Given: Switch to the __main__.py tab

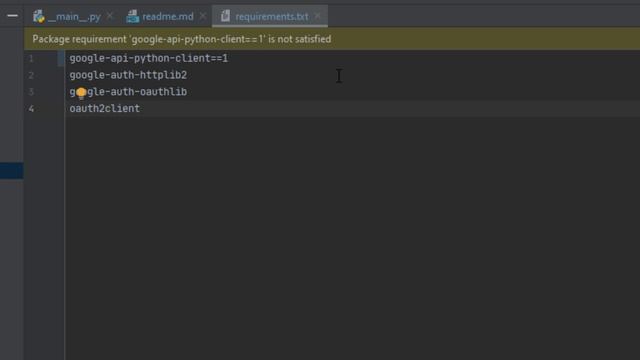Looking at the screenshot, I should click(74, 17).
